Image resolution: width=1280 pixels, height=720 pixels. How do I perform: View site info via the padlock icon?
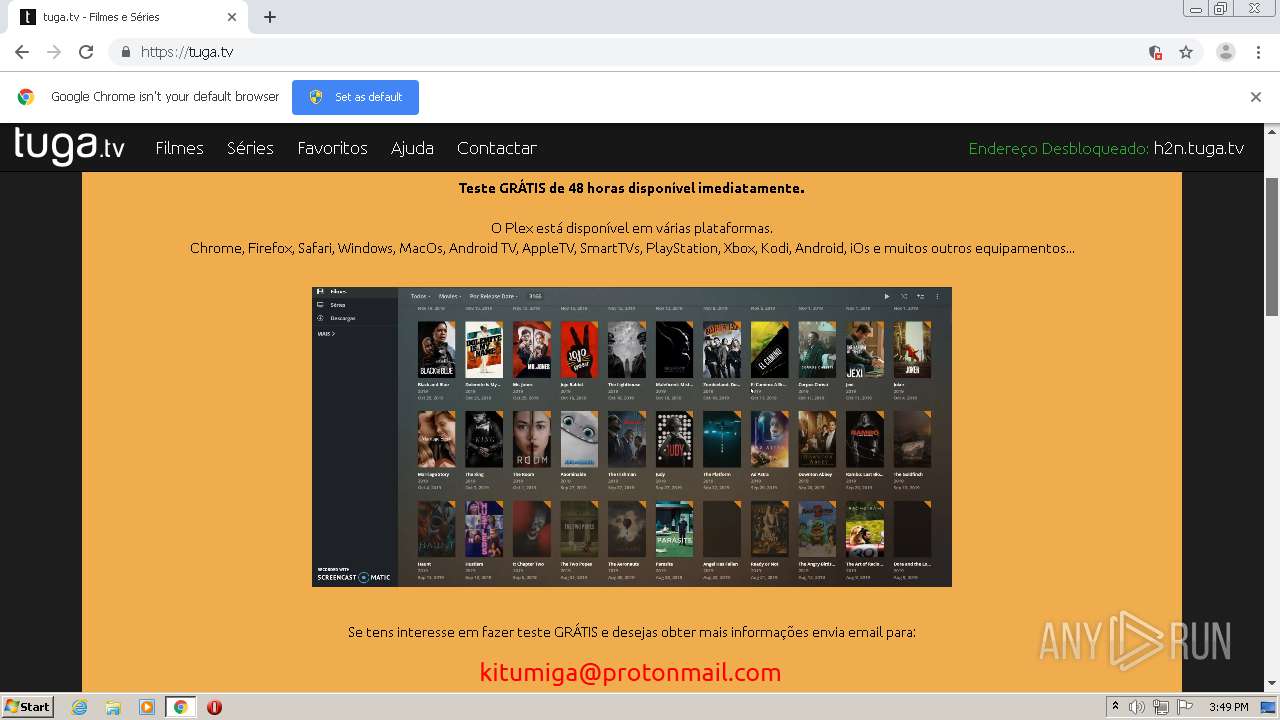coord(125,52)
